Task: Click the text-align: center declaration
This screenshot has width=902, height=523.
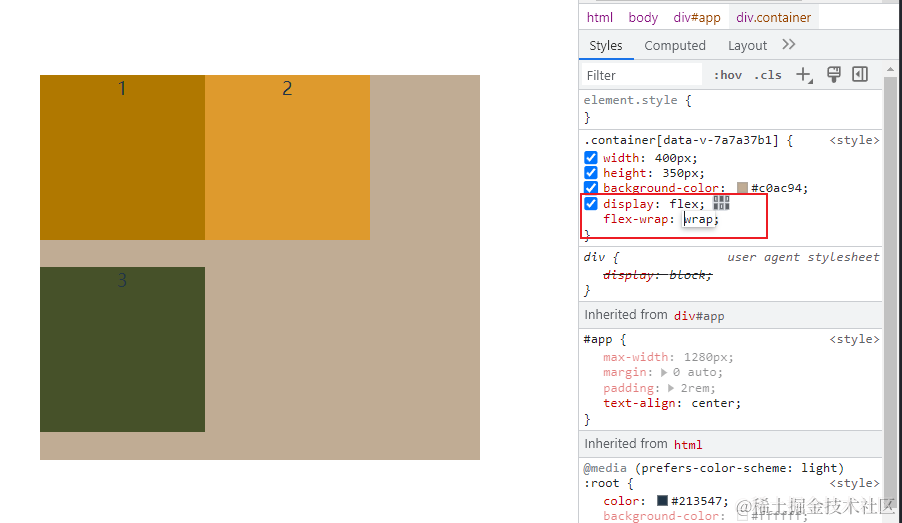Action: click(x=672, y=403)
